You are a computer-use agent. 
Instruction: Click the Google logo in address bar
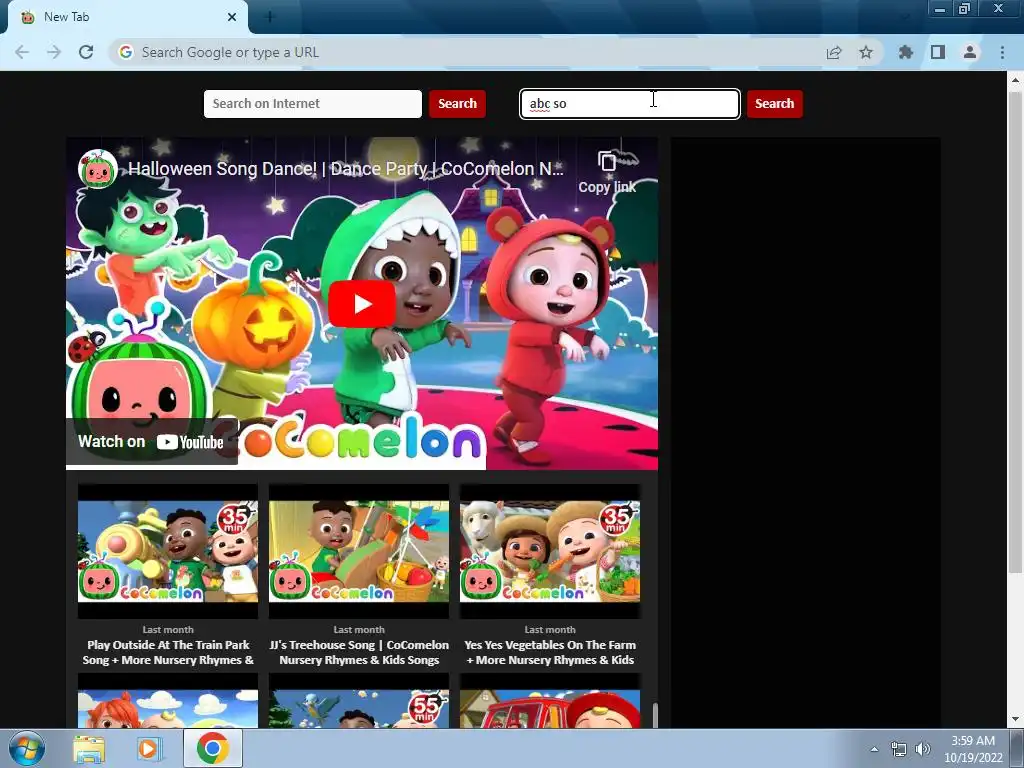[x=126, y=52]
